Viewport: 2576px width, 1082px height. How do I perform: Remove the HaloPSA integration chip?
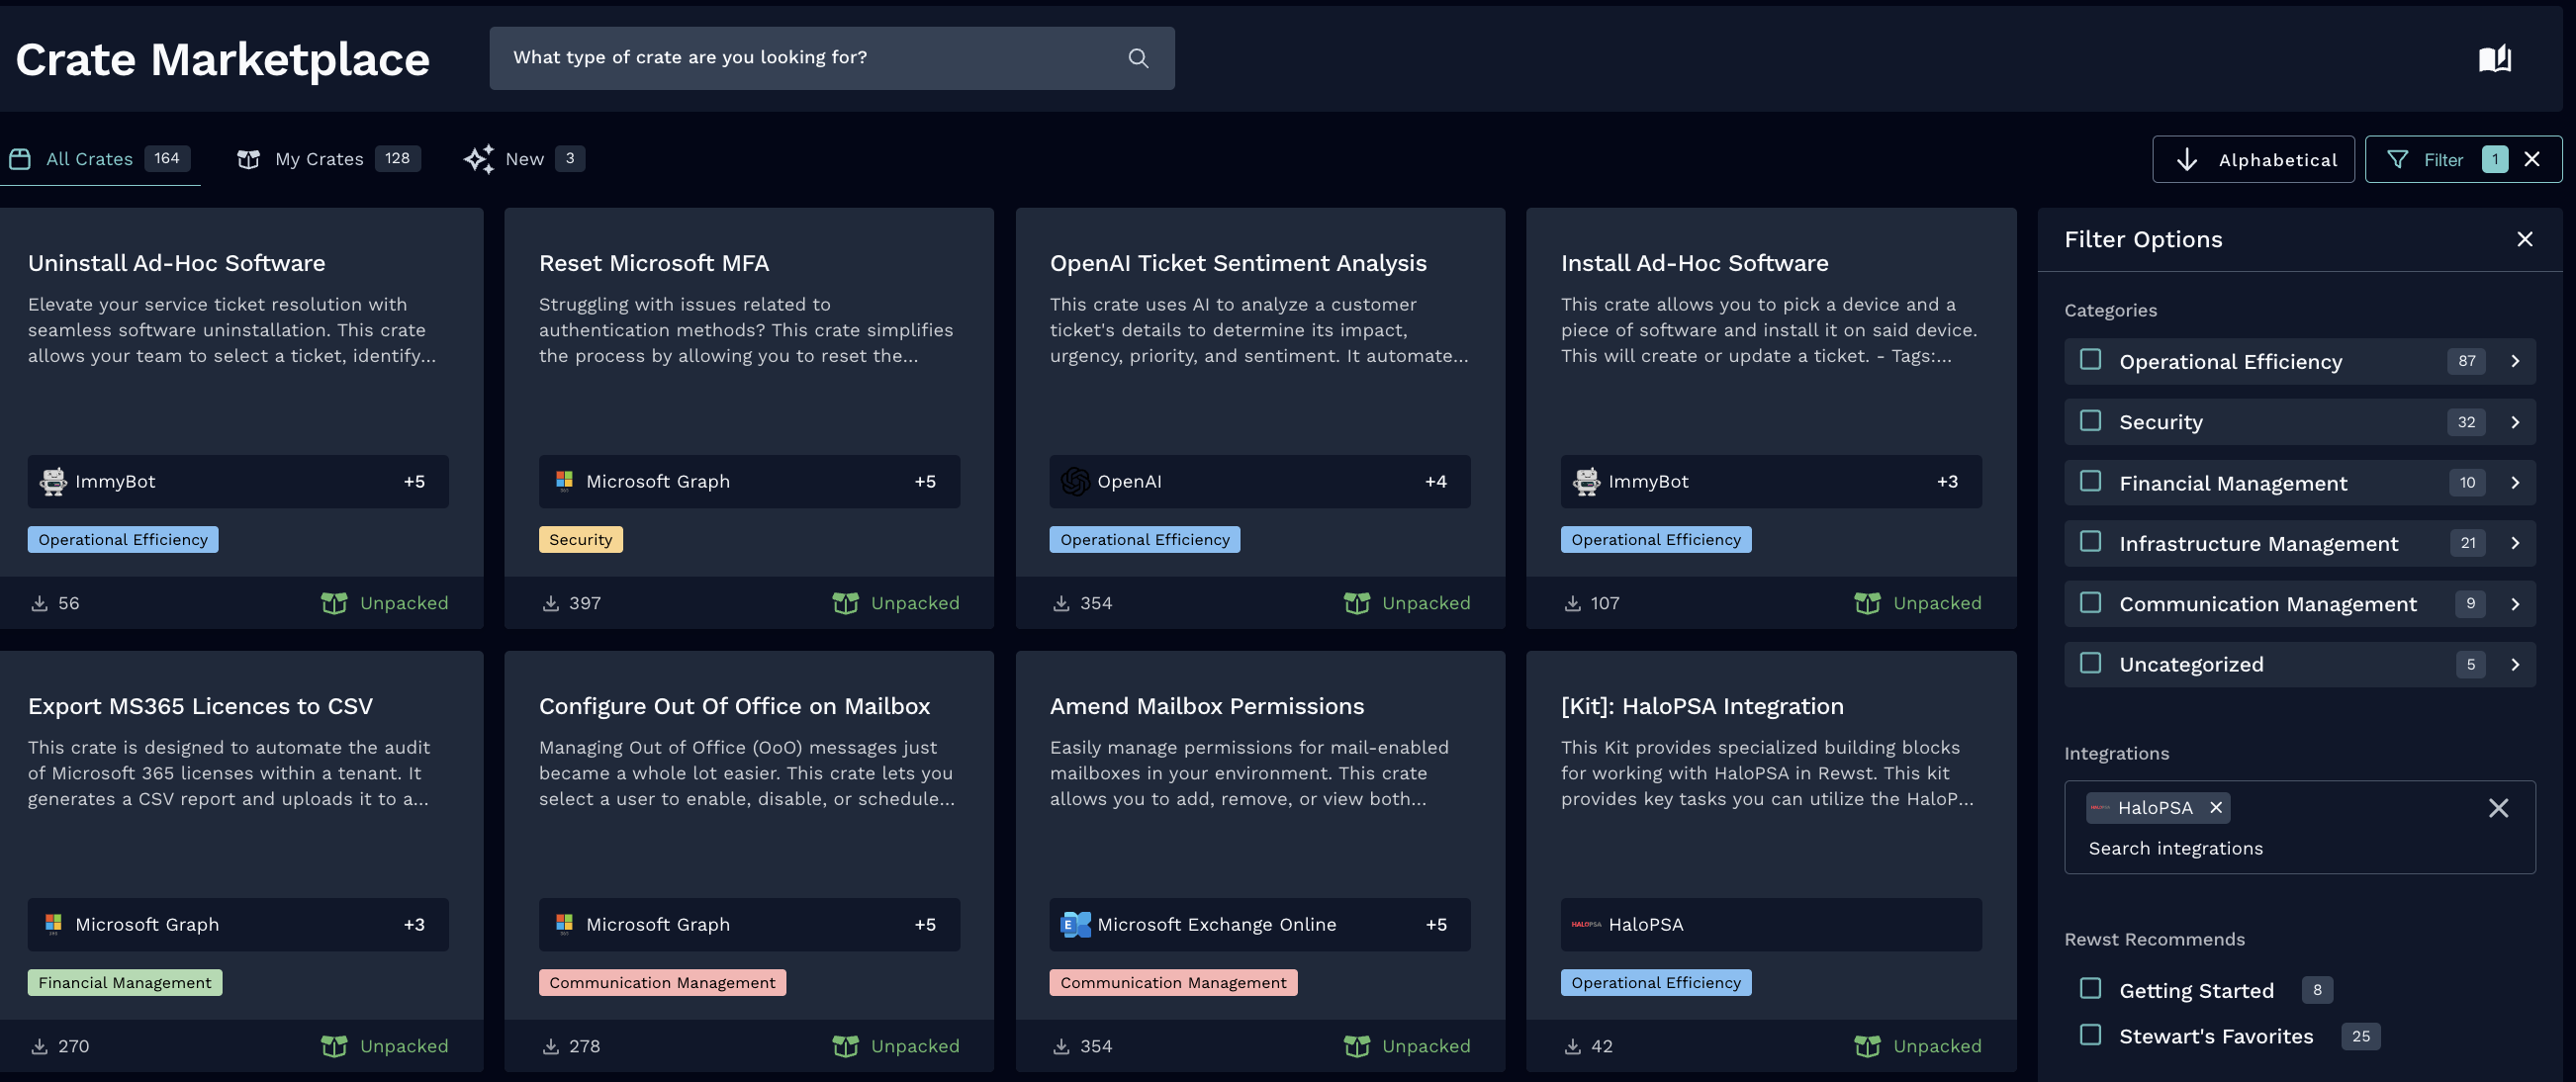click(2216, 807)
